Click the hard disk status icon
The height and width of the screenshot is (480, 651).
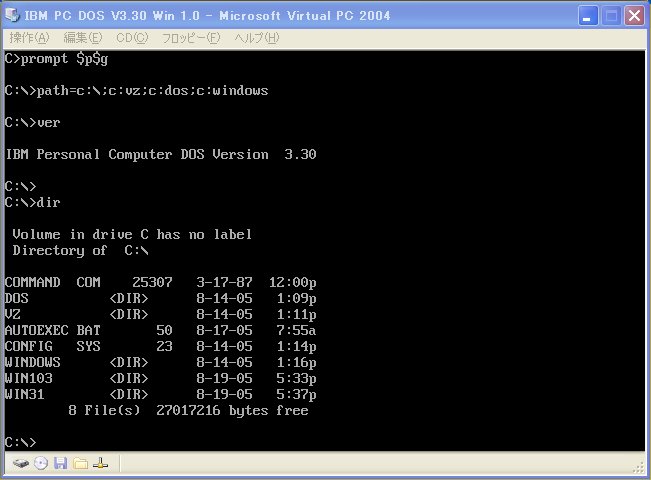pyautogui.click(x=20, y=463)
